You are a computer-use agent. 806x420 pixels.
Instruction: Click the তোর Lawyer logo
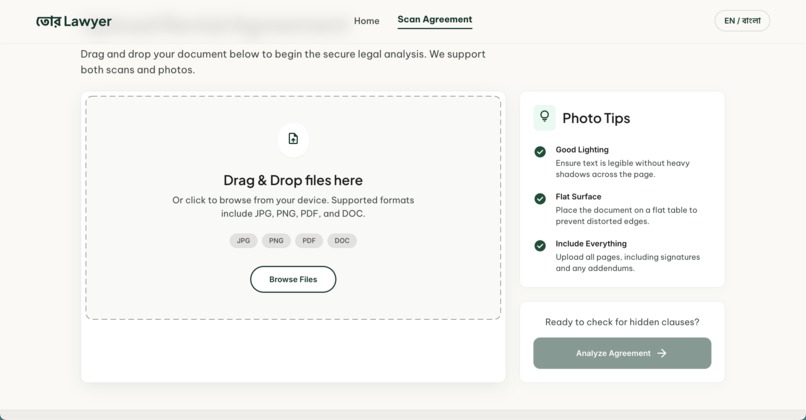click(x=74, y=21)
